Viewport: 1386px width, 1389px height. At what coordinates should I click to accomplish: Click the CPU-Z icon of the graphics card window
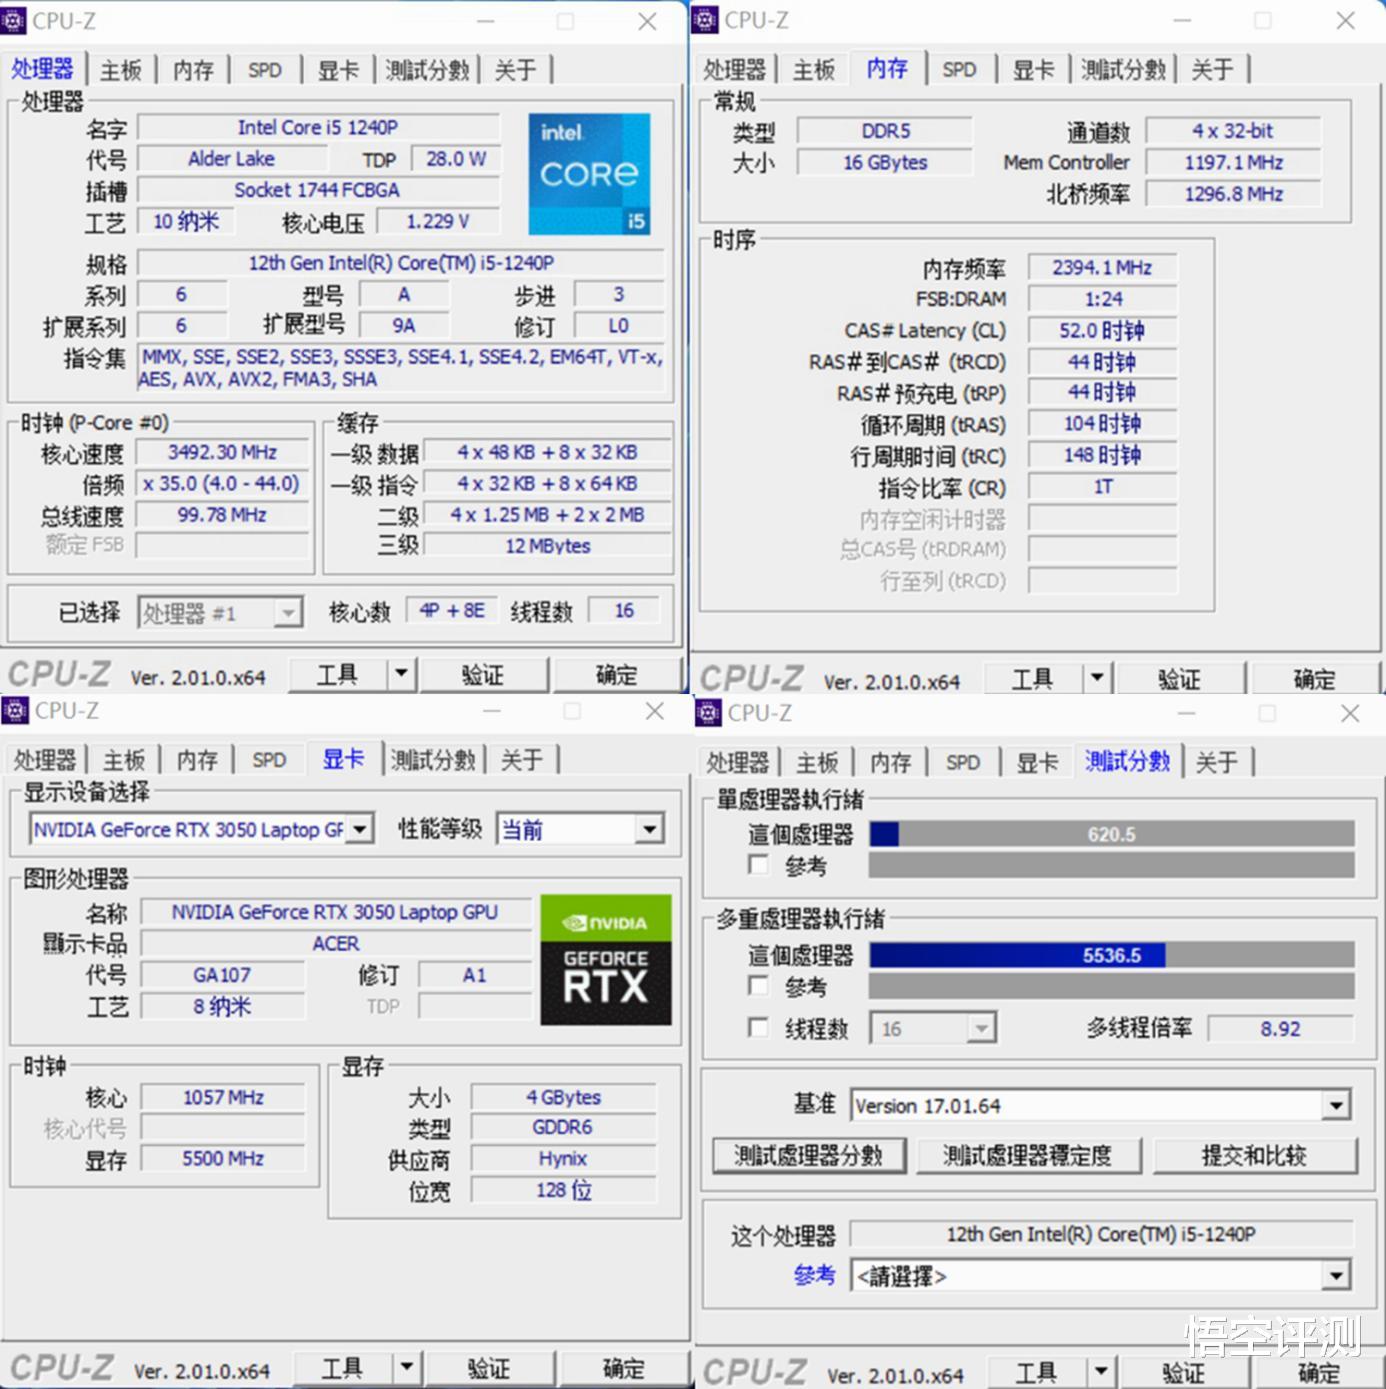[x=14, y=711]
